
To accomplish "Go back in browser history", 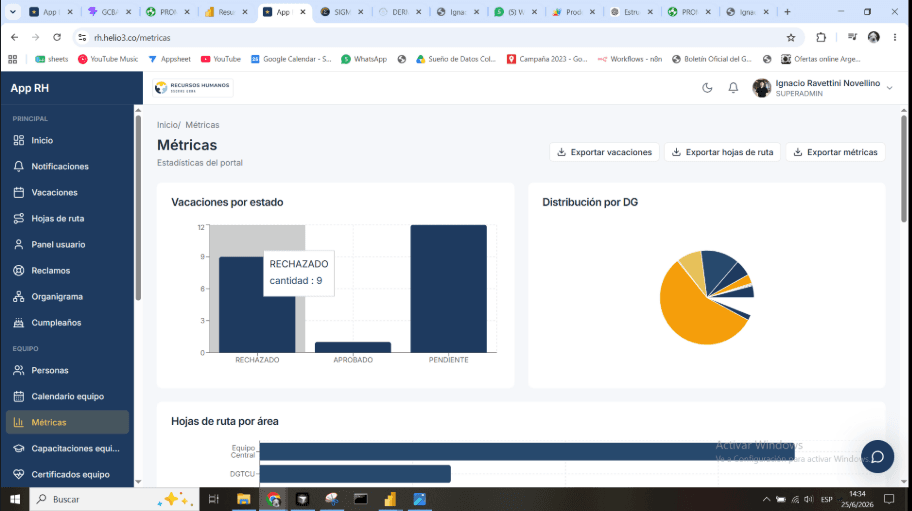I will tap(15, 37).
